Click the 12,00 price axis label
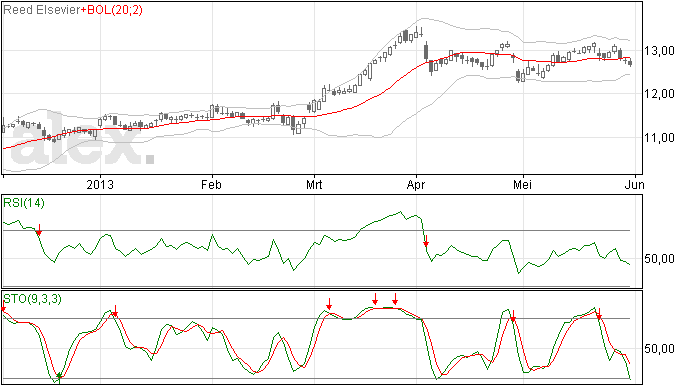The image size is (690, 387). [659, 94]
